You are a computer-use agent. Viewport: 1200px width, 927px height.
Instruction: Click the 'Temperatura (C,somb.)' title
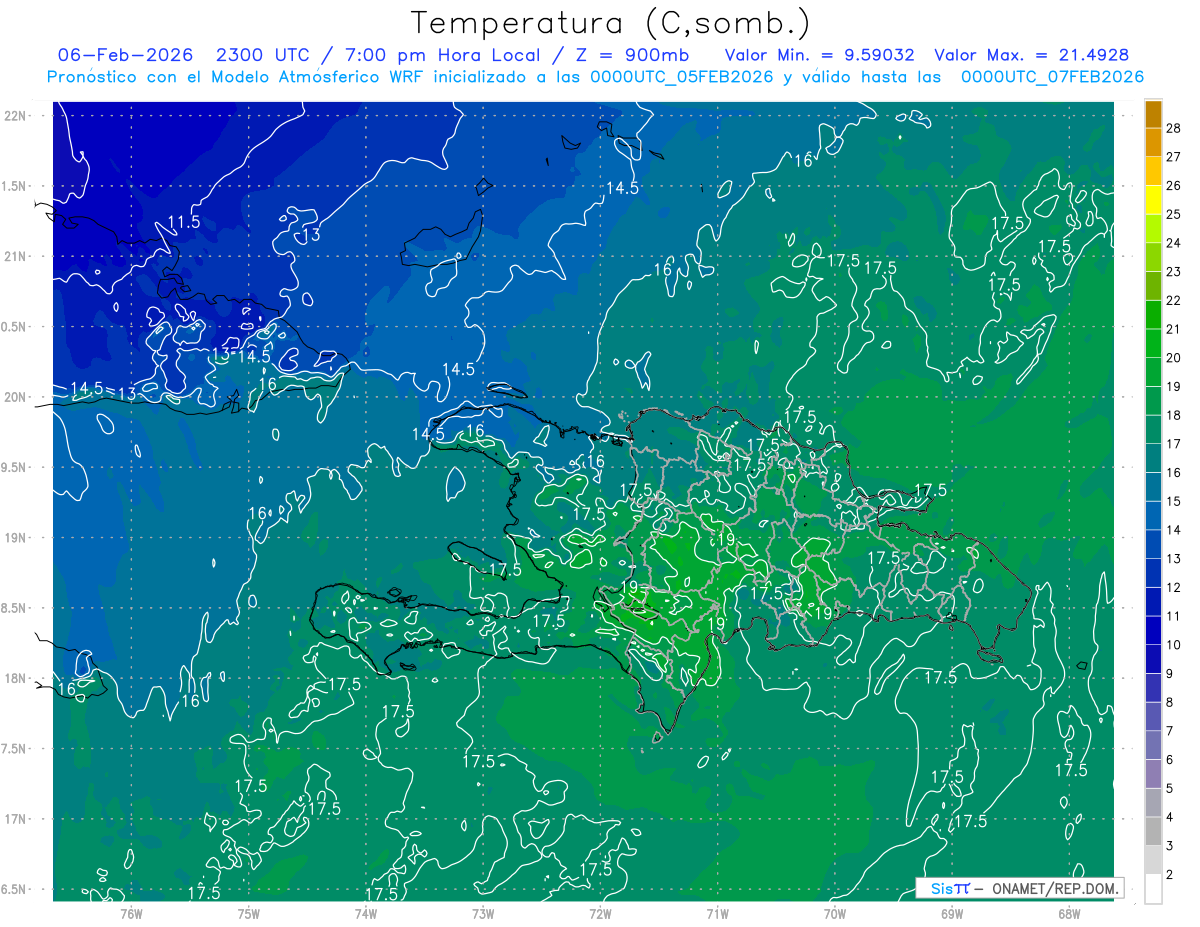[x=611, y=23]
